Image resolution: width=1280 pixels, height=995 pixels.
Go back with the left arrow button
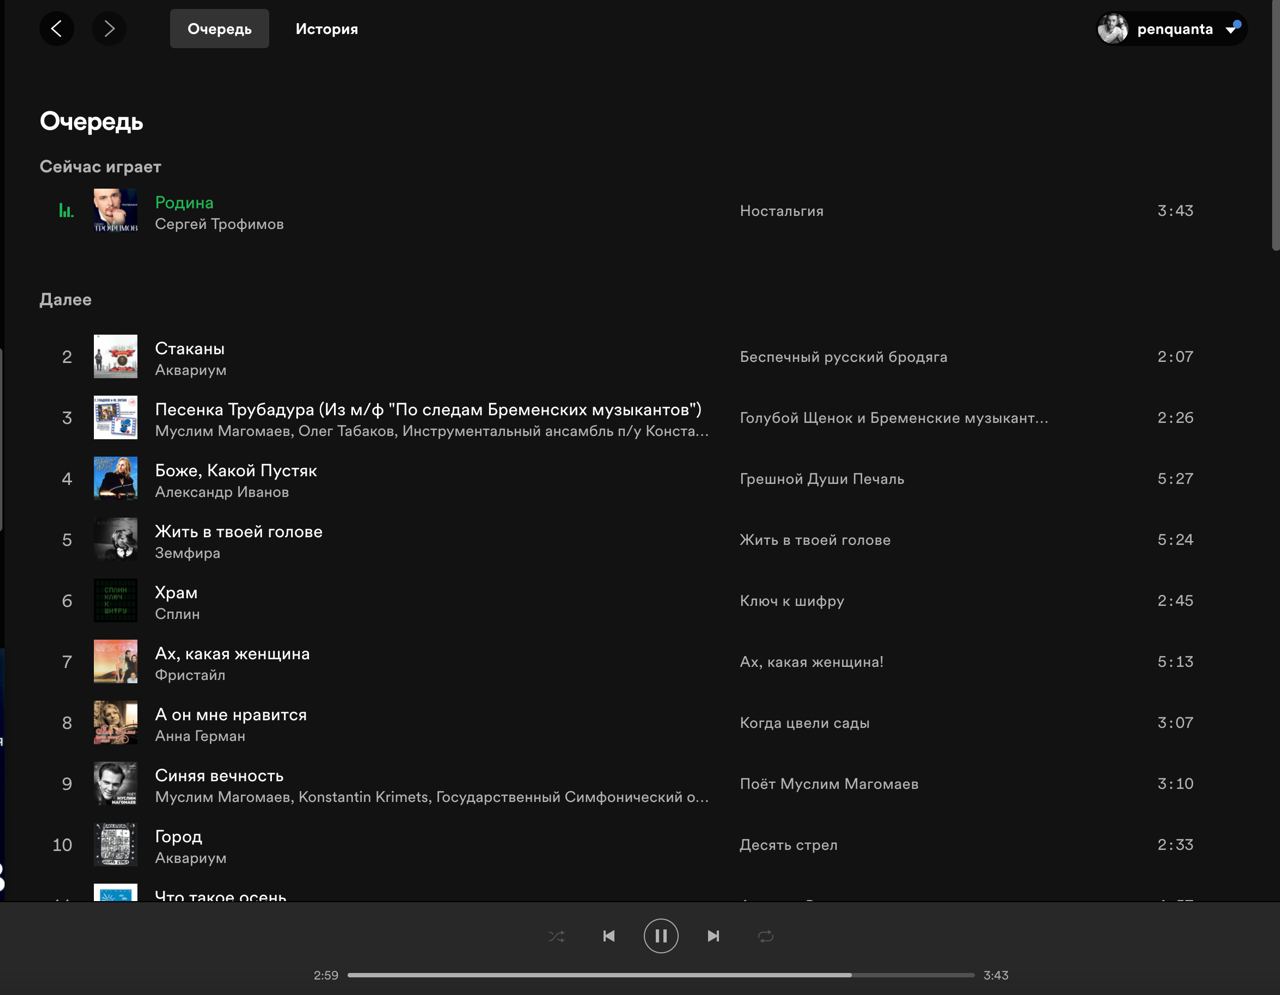coord(56,29)
